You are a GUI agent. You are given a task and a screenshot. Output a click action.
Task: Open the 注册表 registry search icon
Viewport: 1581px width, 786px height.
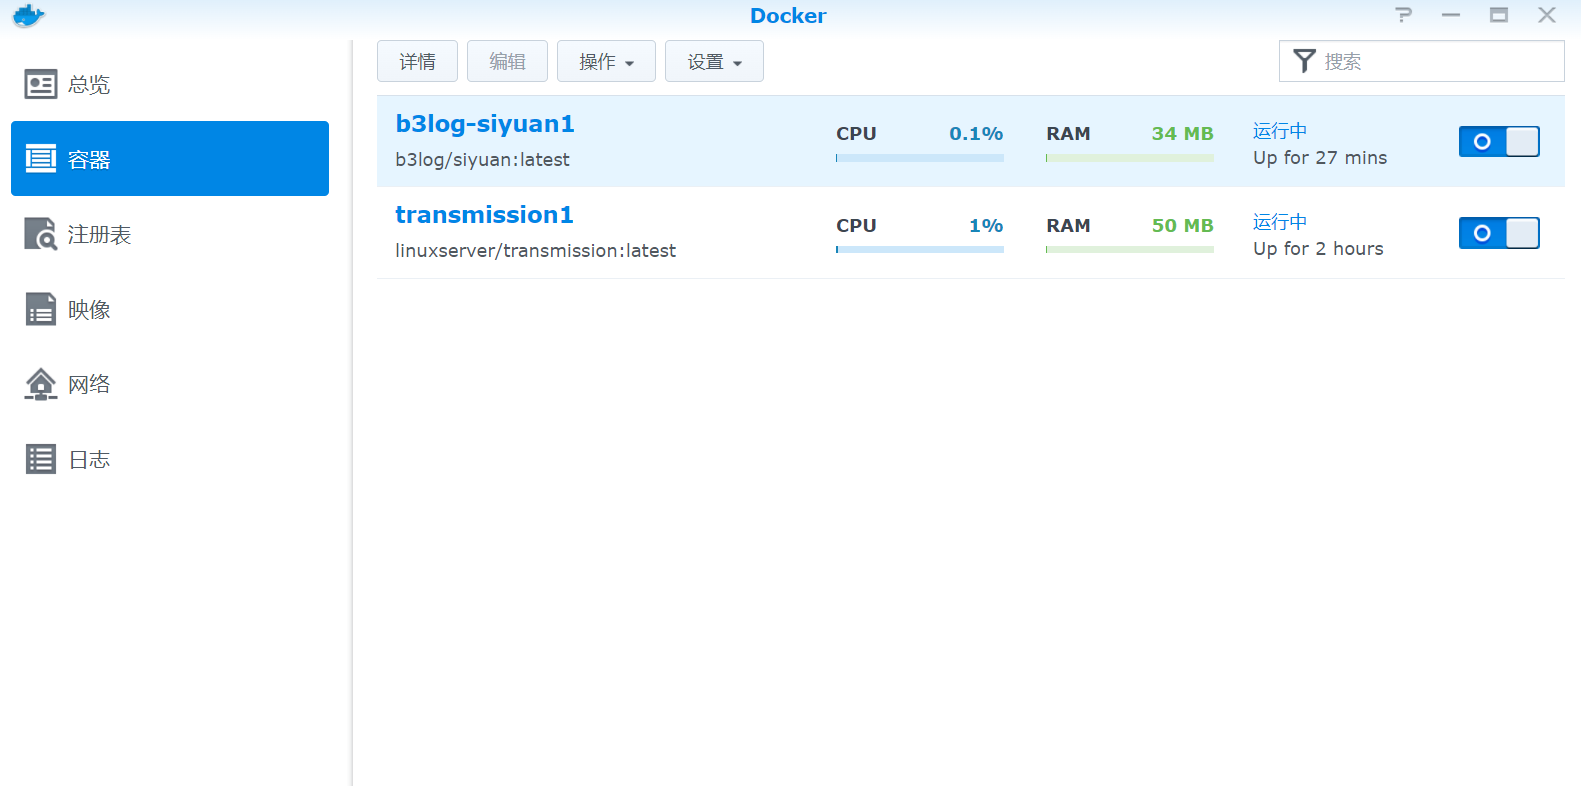41,234
